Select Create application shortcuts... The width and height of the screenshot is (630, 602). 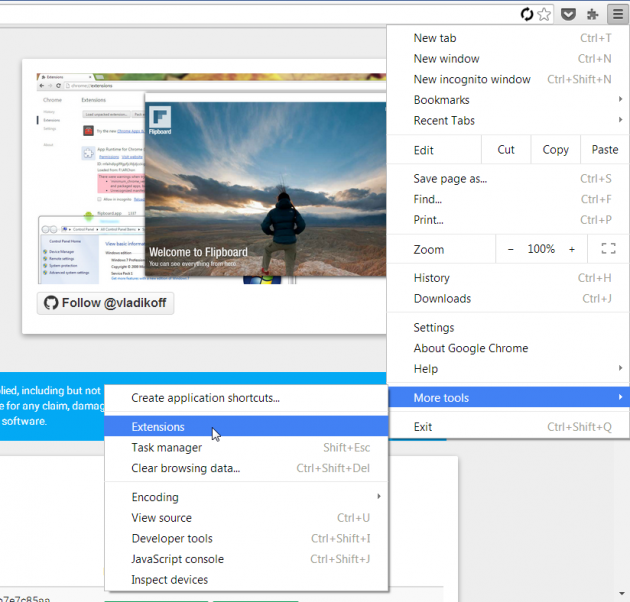click(x=246, y=398)
